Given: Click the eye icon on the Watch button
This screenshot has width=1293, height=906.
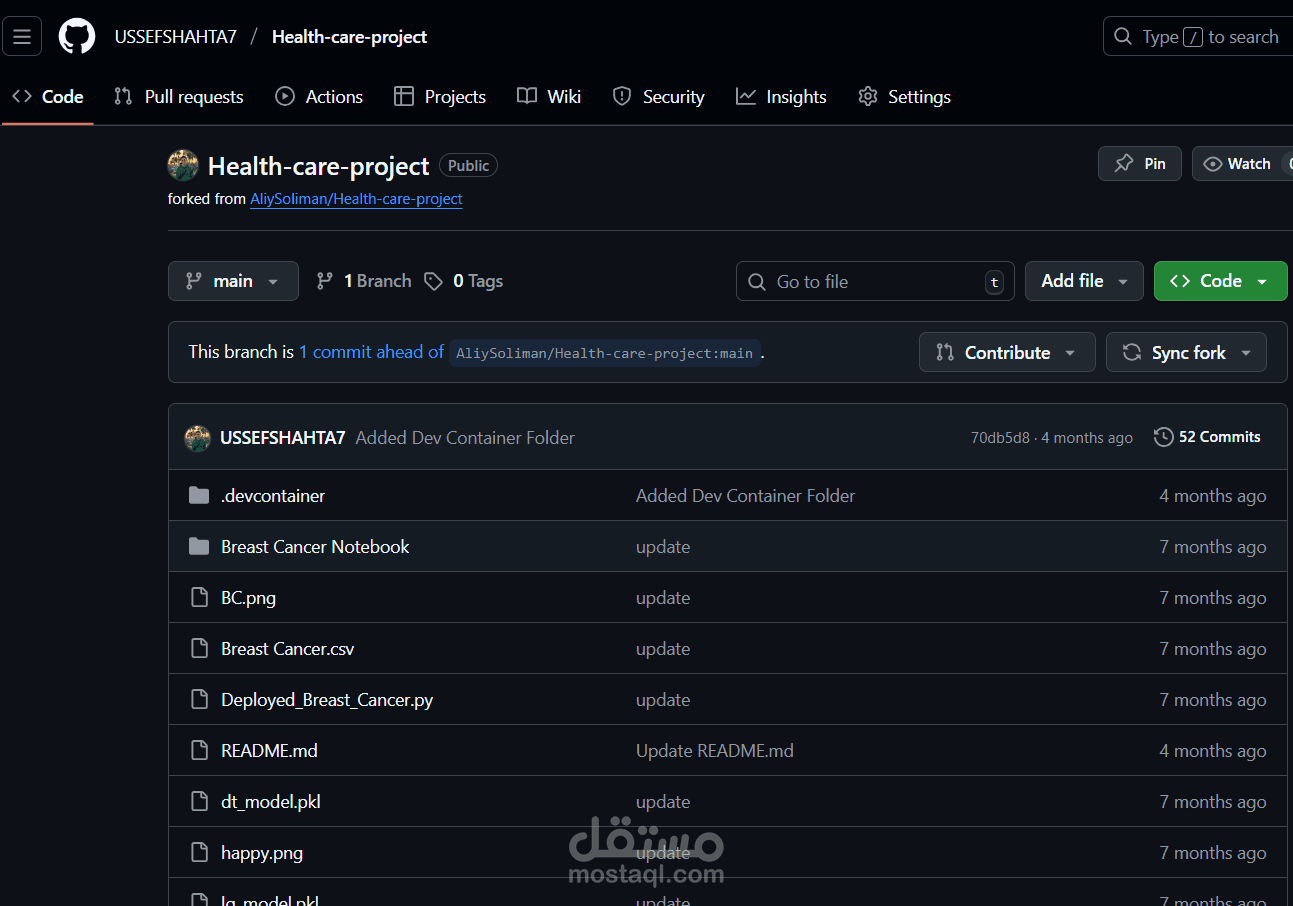Looking at the screenshot, I should (1213, 164).
